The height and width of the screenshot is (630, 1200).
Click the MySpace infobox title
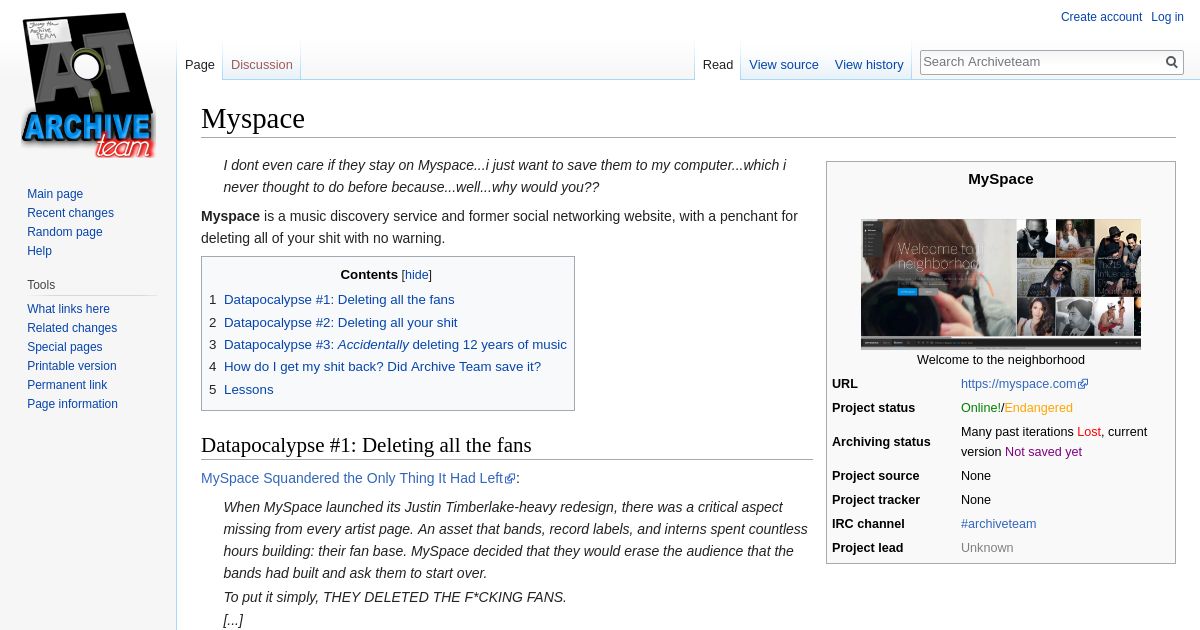coord(1001,179)
